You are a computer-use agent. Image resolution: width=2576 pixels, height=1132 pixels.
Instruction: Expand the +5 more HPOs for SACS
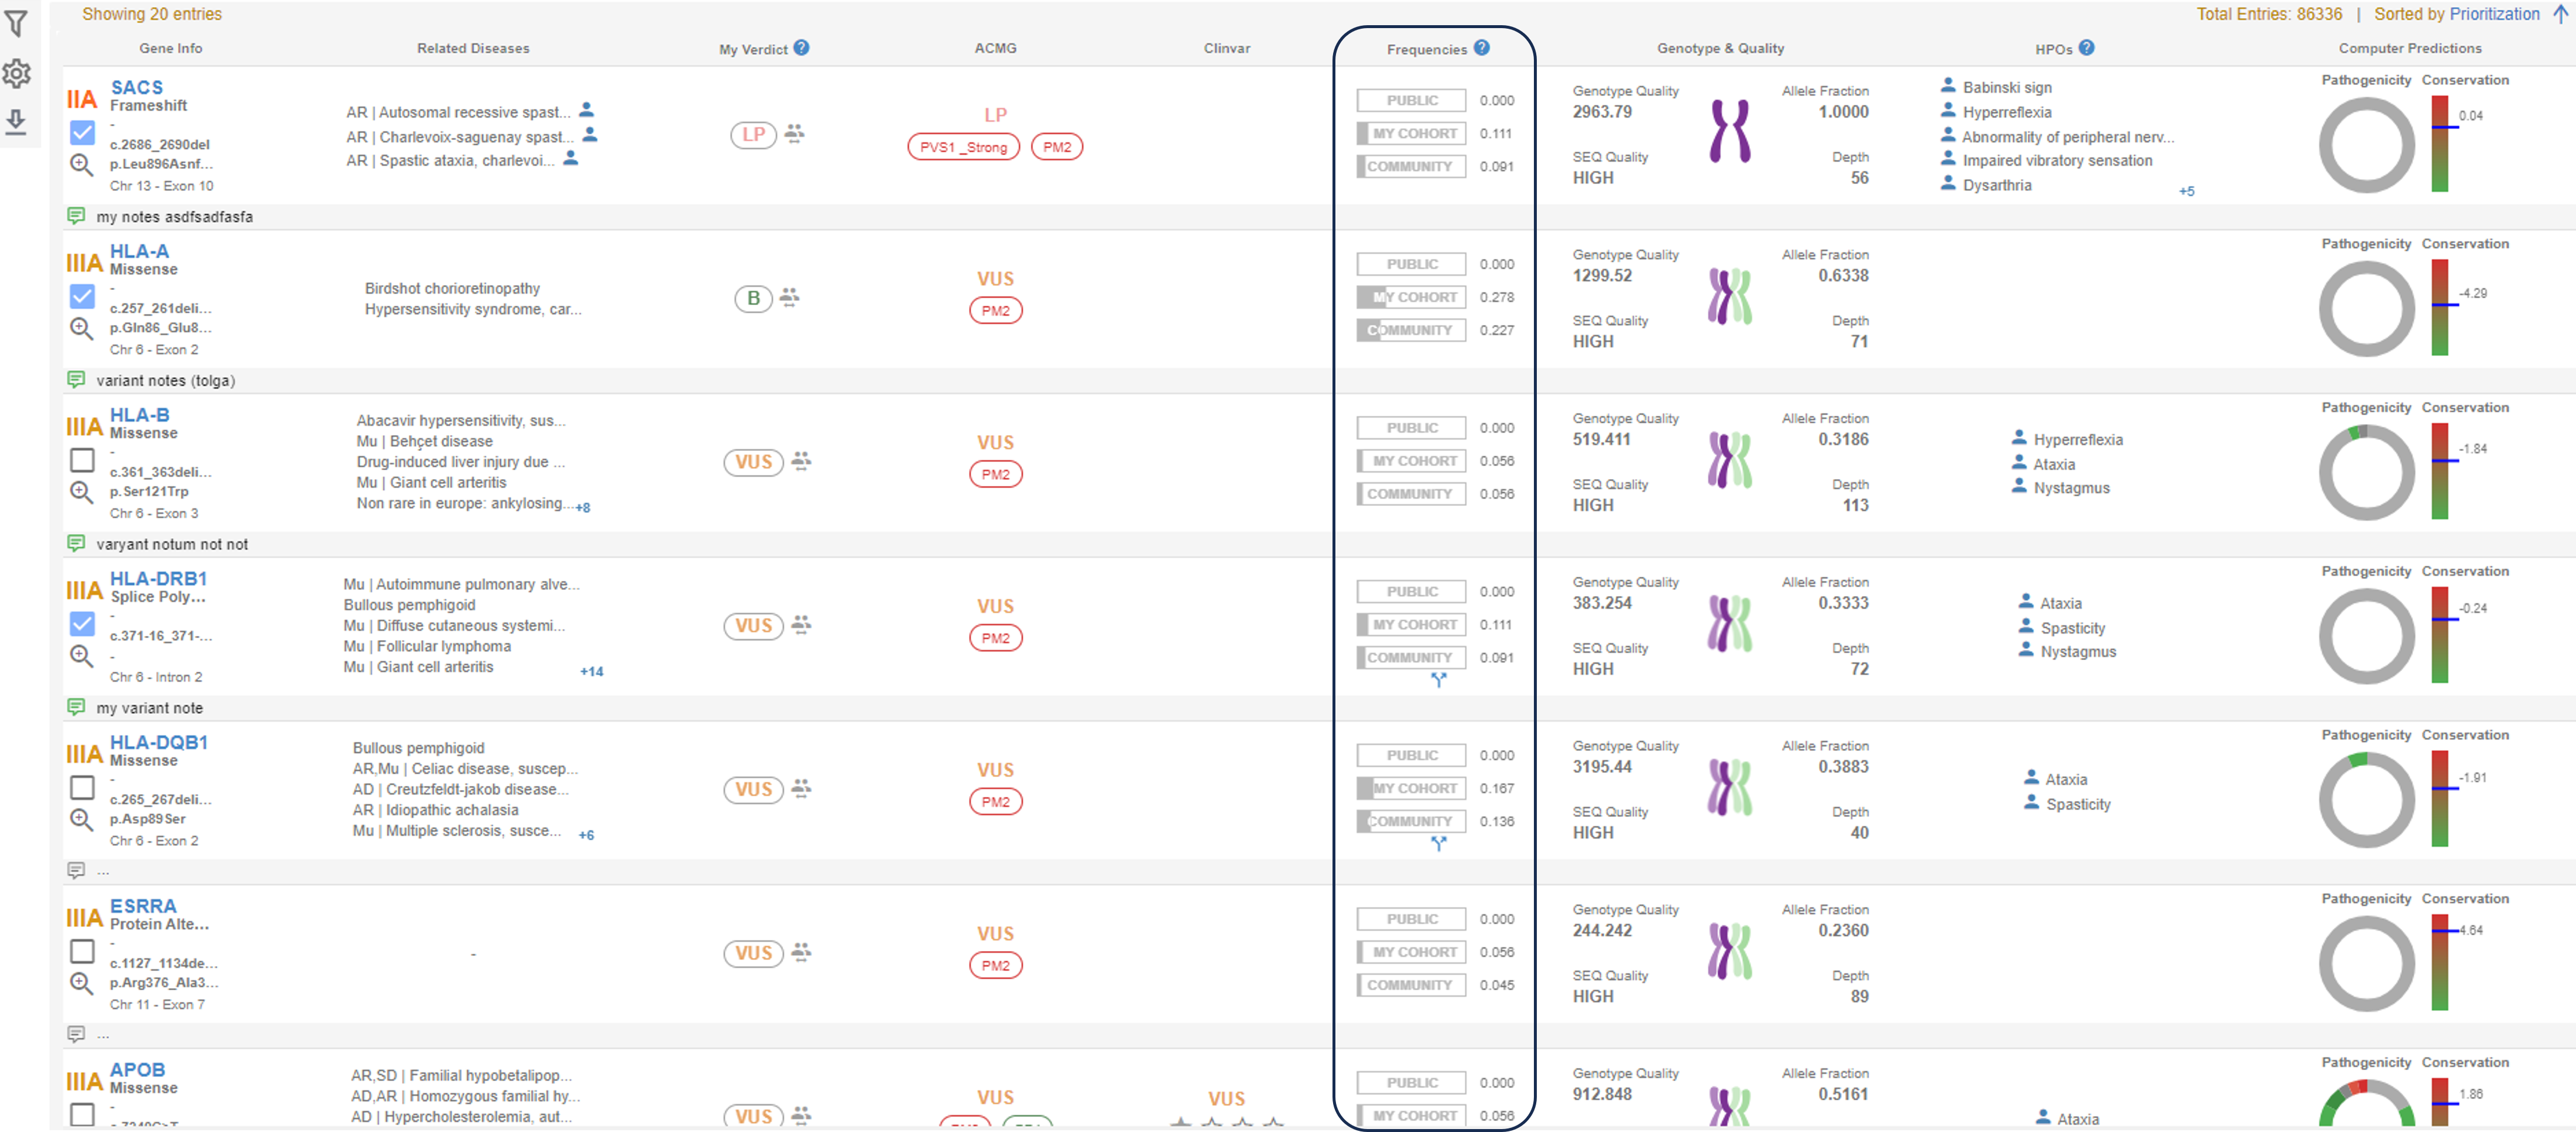pyautogui.click(x=2187, y=191)
